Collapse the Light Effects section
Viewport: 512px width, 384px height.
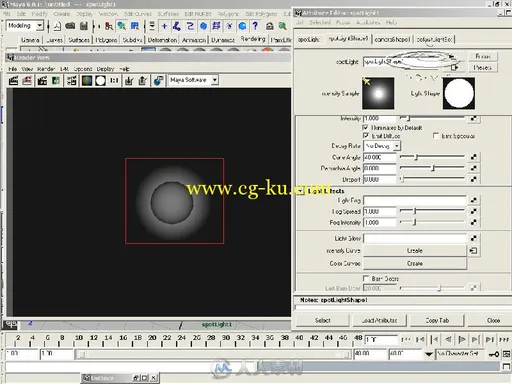coord(300,191)
